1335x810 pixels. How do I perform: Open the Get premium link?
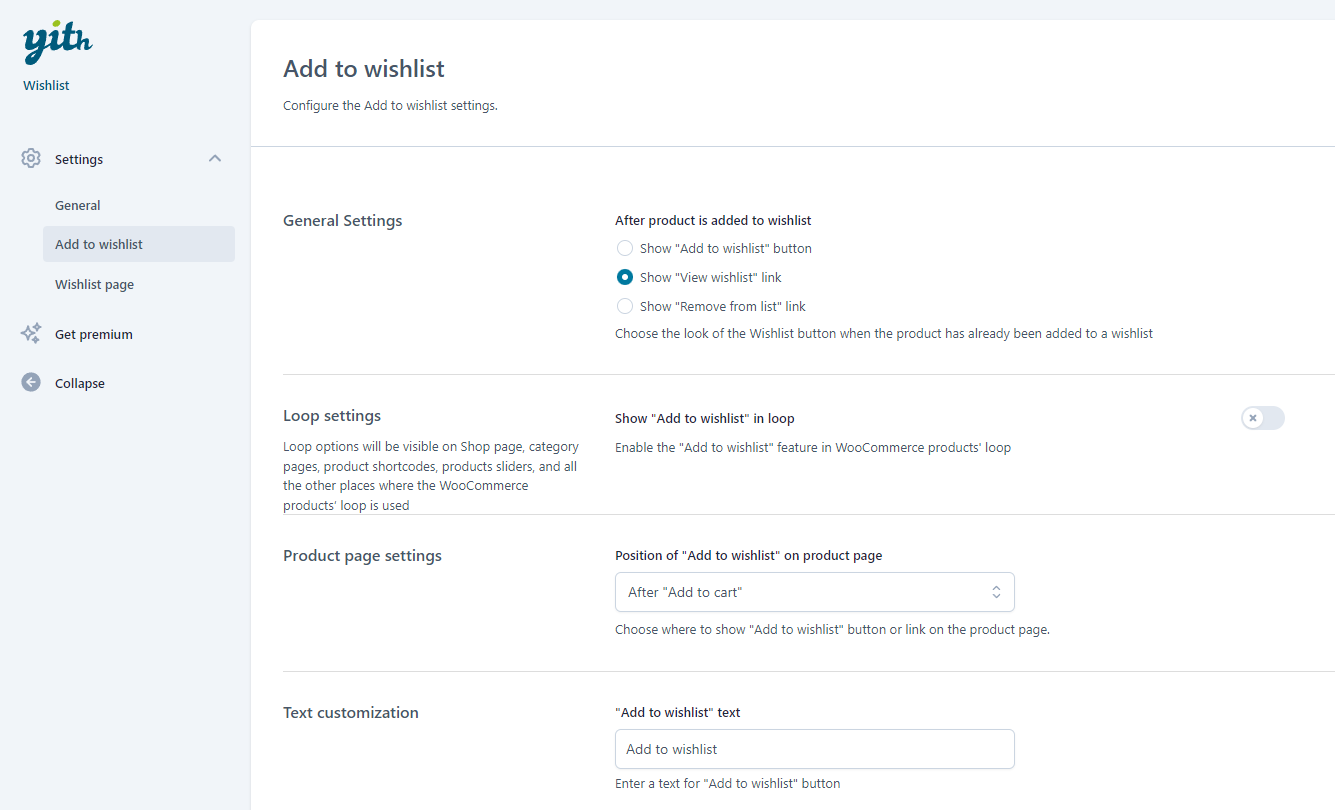94,334
